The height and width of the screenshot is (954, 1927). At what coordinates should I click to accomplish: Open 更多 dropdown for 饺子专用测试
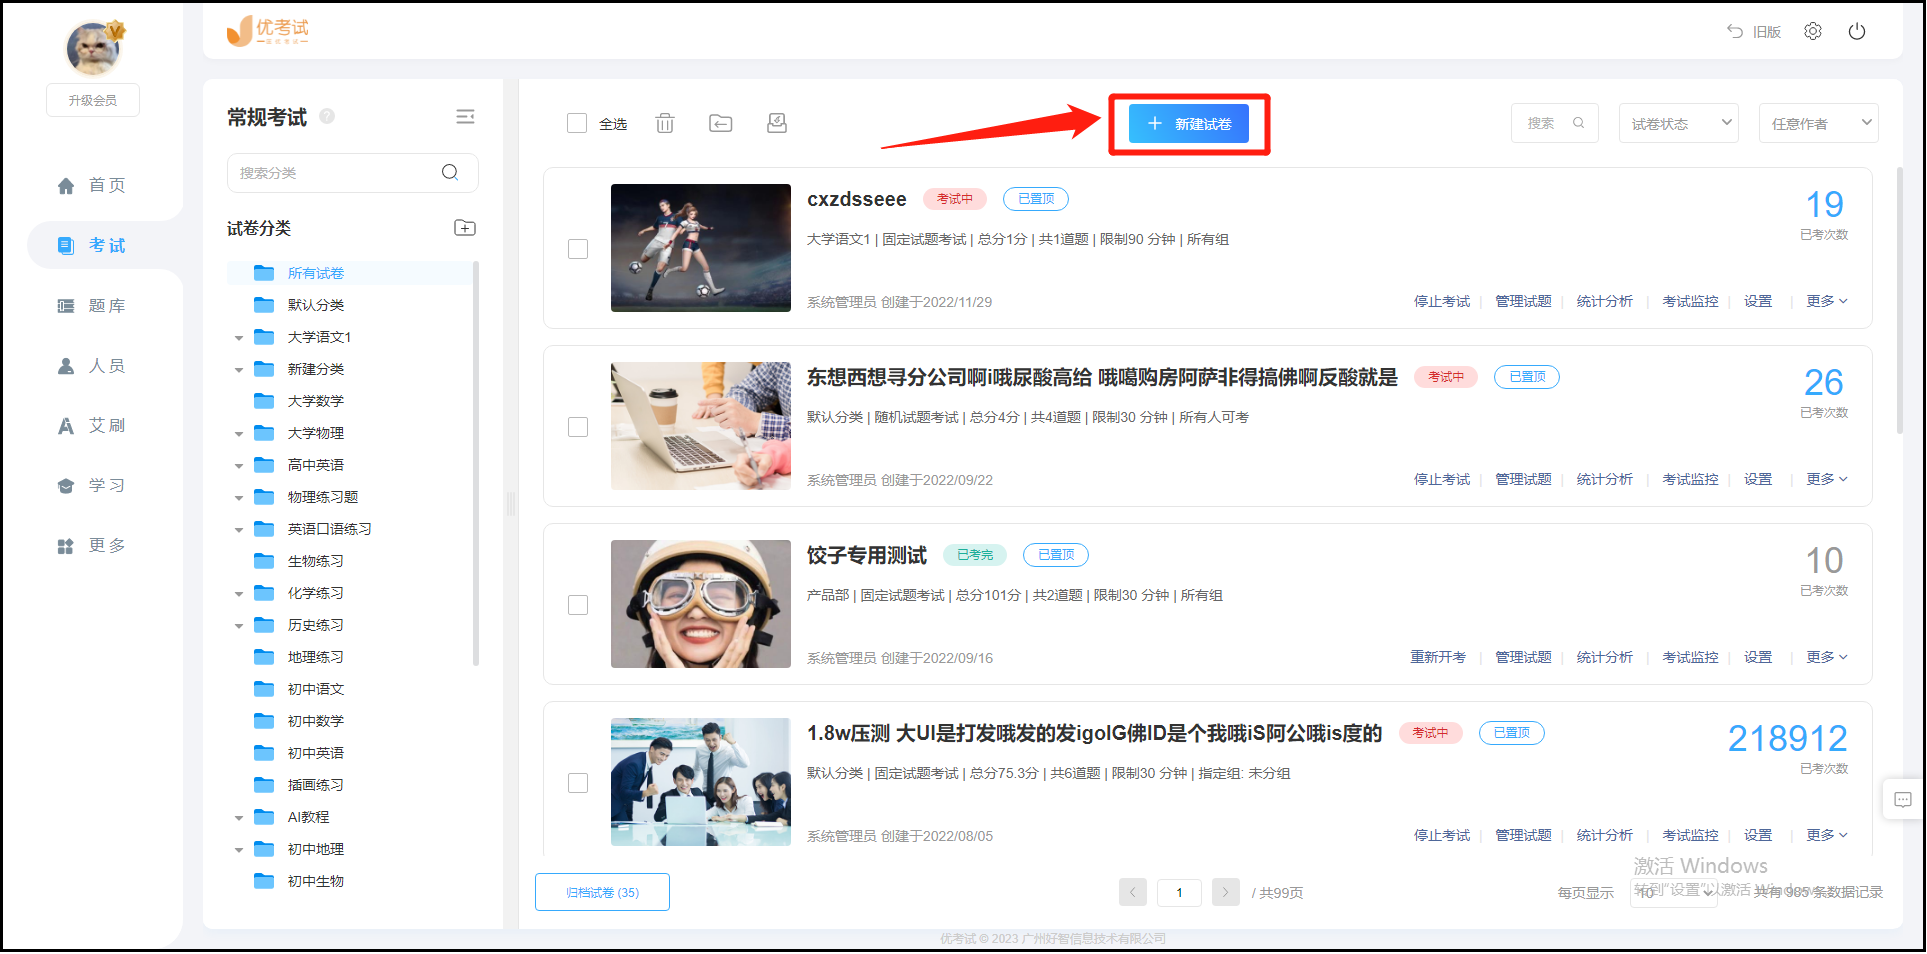pyautogui.click(x=1827, y=657)
